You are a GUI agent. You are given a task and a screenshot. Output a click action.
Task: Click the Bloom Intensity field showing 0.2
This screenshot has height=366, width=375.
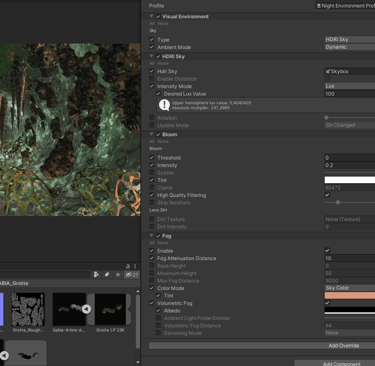350,165
